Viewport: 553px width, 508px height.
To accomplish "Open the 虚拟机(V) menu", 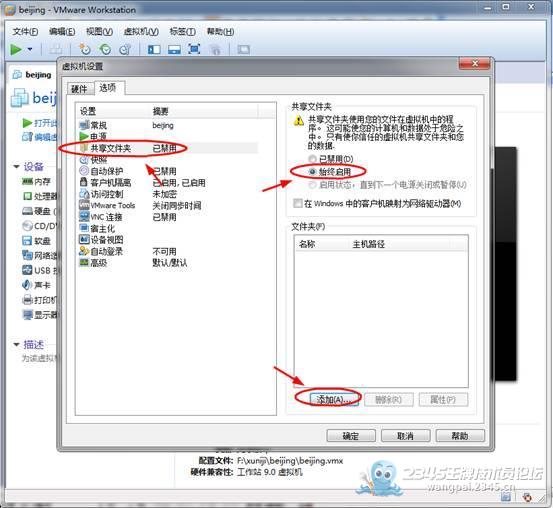I will pos(141,31).
